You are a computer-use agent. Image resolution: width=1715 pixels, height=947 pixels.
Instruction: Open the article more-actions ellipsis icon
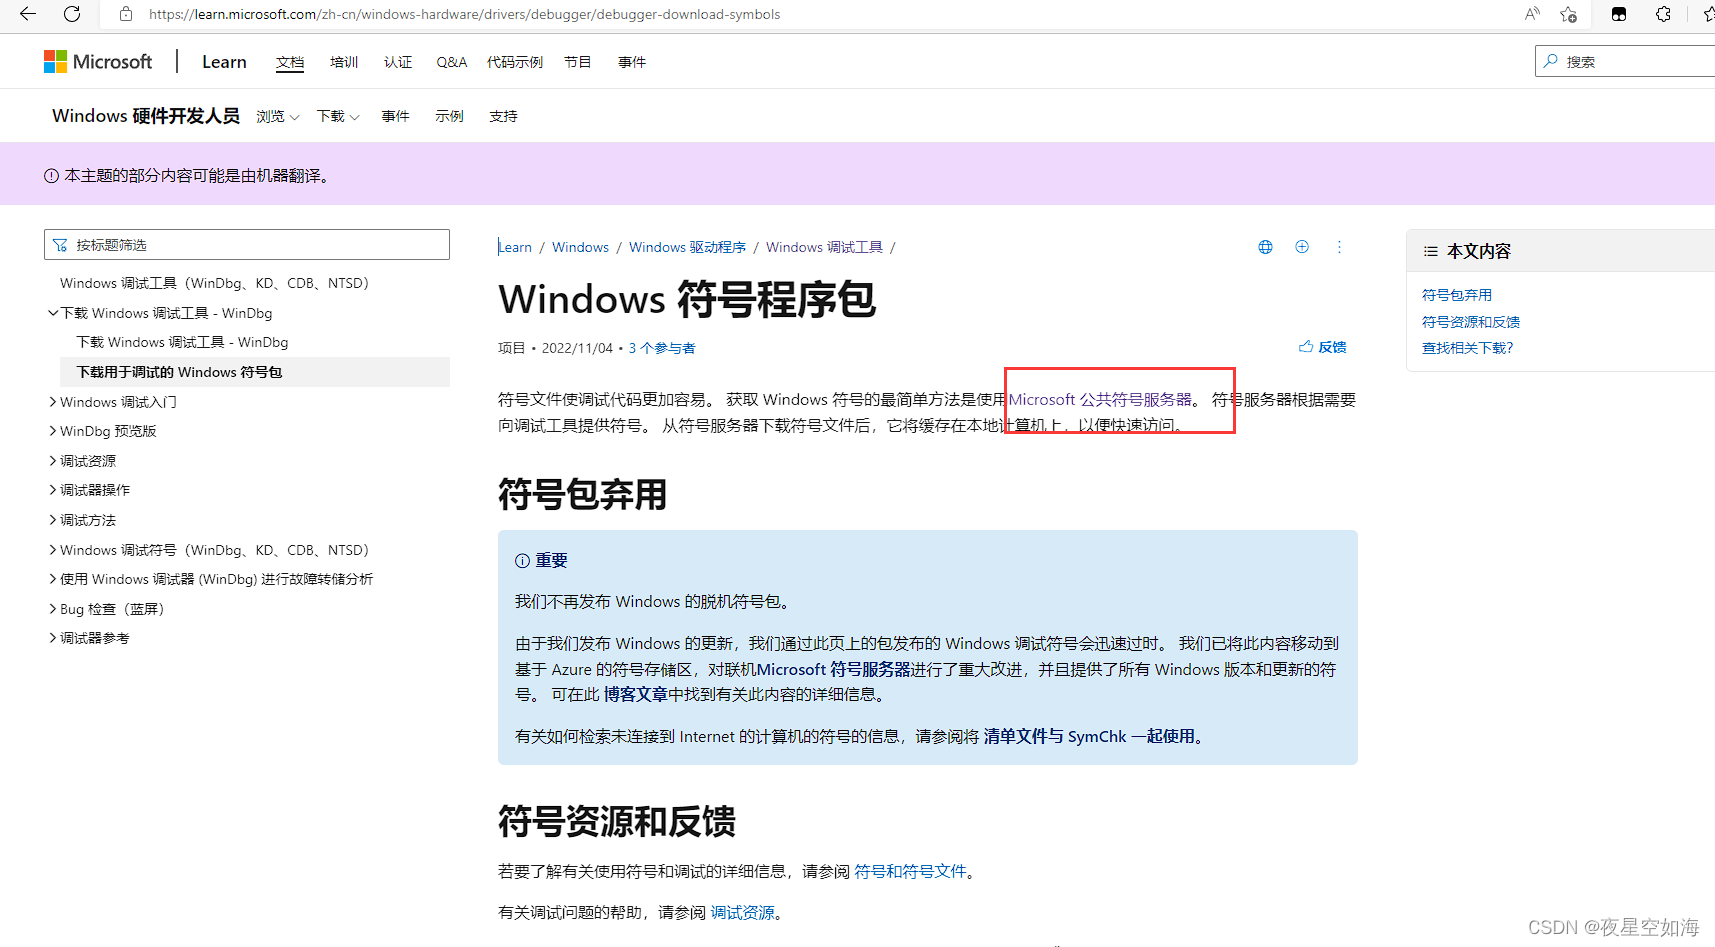[1340, 246]
